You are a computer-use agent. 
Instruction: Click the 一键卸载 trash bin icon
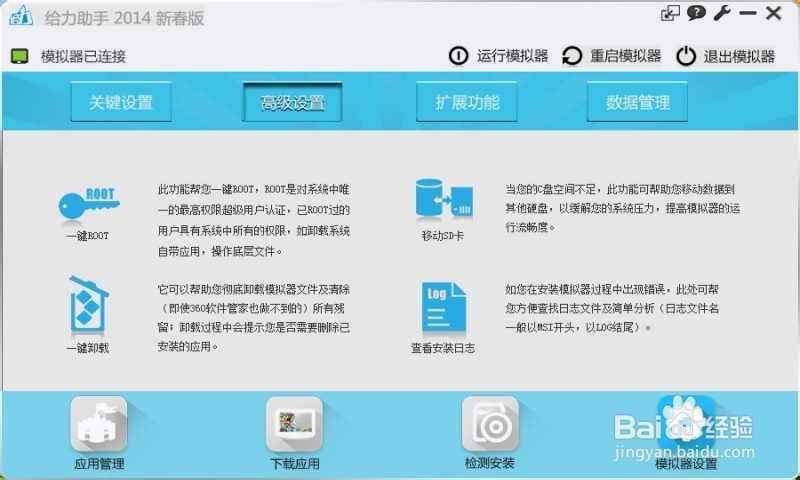[x=88, y=305]
